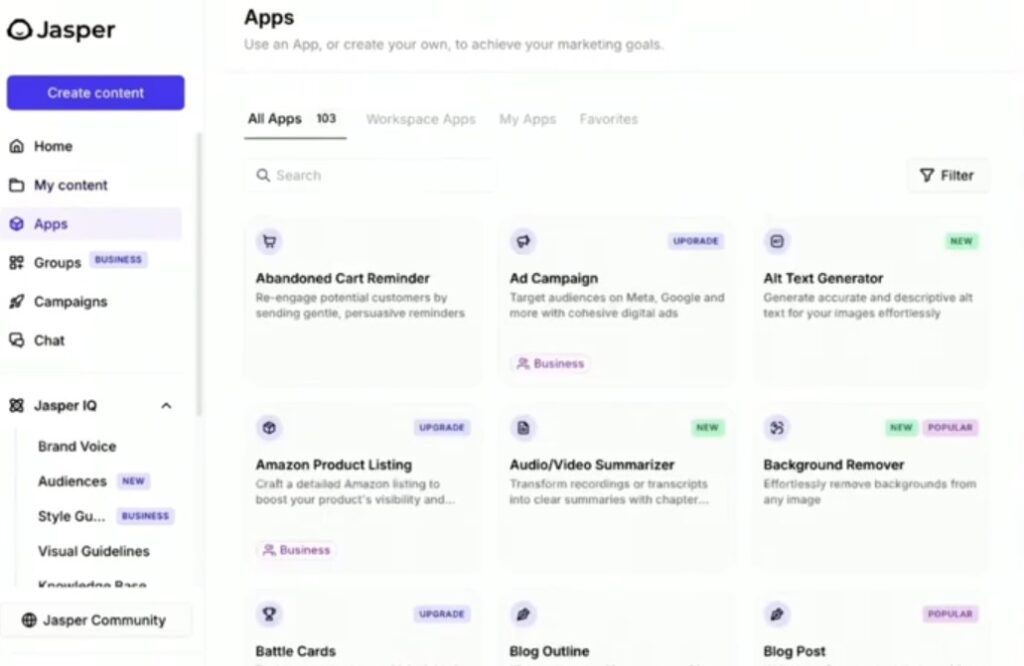Viewport: 1024px width, 666px height.
Task: Click the My content folder icon
Action: tap(17, 185)
